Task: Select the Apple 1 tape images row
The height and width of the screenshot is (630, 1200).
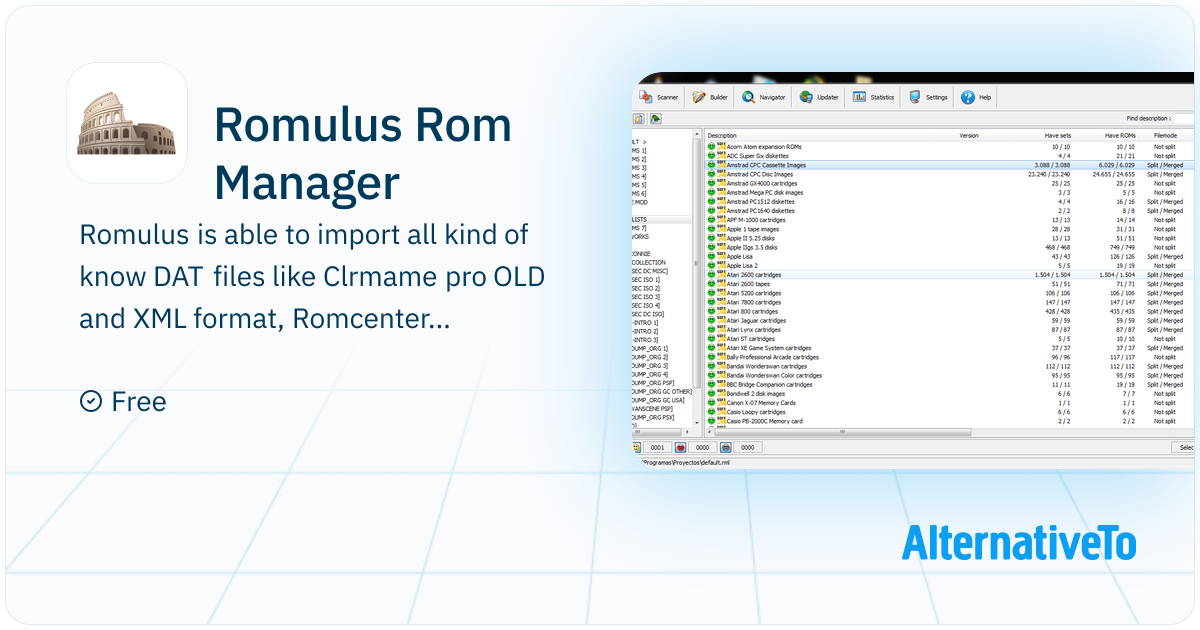Action: pyautogui.click(x=950, y=229)
